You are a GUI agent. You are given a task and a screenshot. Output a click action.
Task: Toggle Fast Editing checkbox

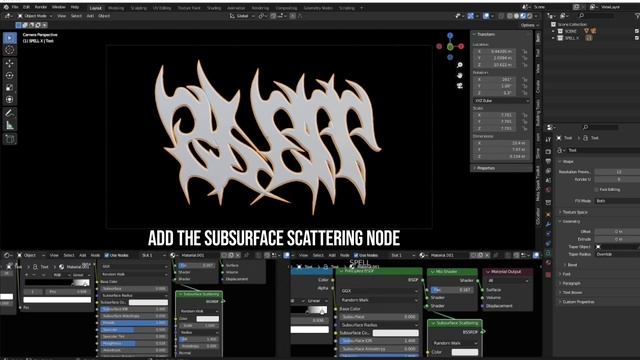click(x=596, y=190)
